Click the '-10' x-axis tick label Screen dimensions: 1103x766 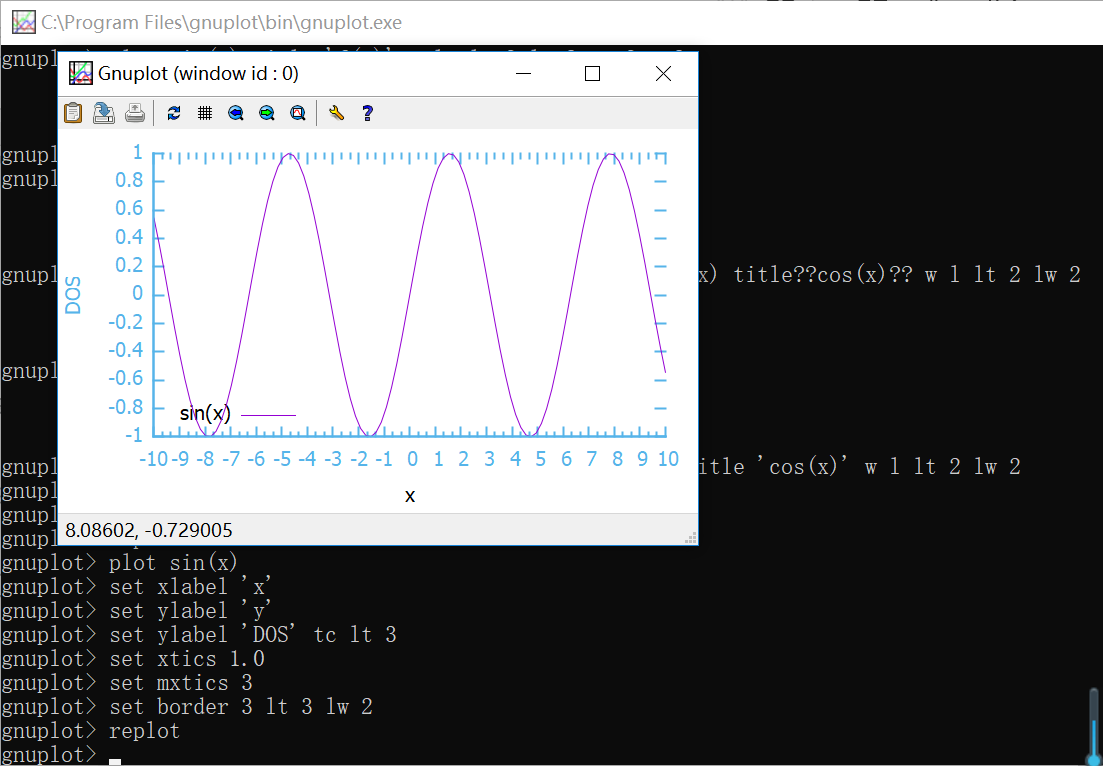153,459
